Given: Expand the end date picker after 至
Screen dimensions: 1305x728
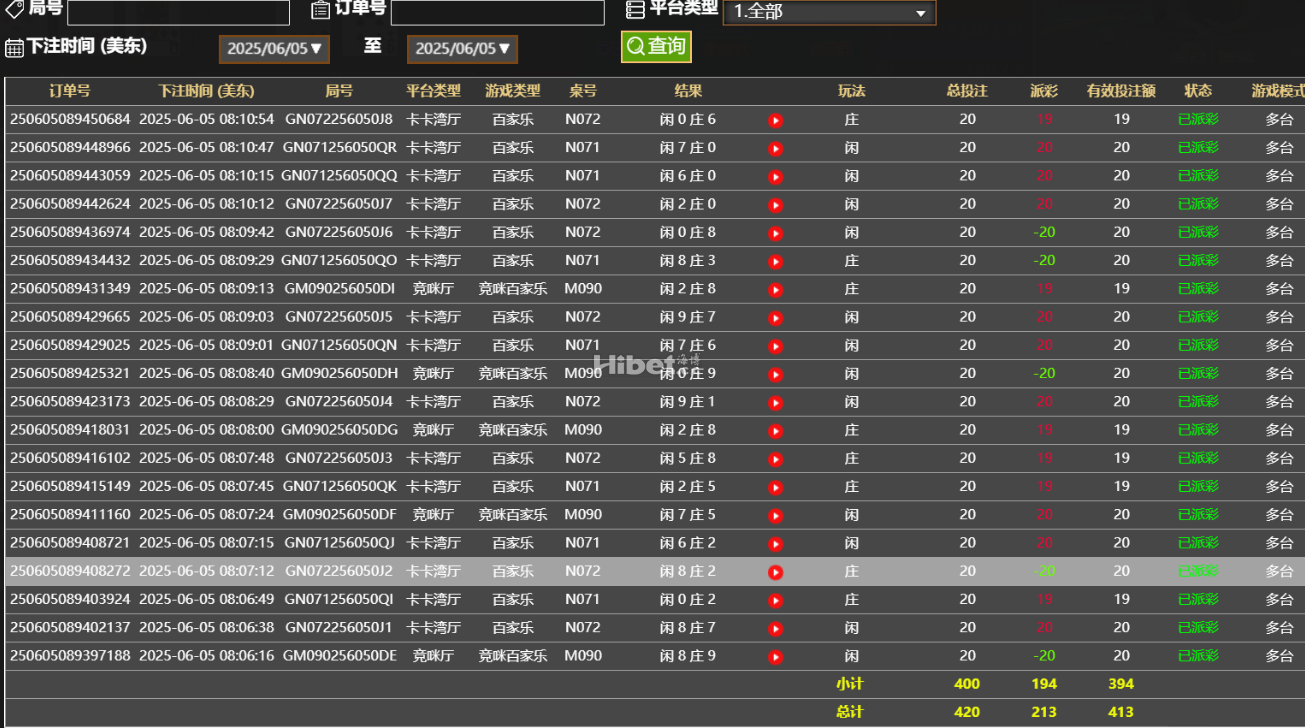Looking at the screenshot, I should (462, 48).
